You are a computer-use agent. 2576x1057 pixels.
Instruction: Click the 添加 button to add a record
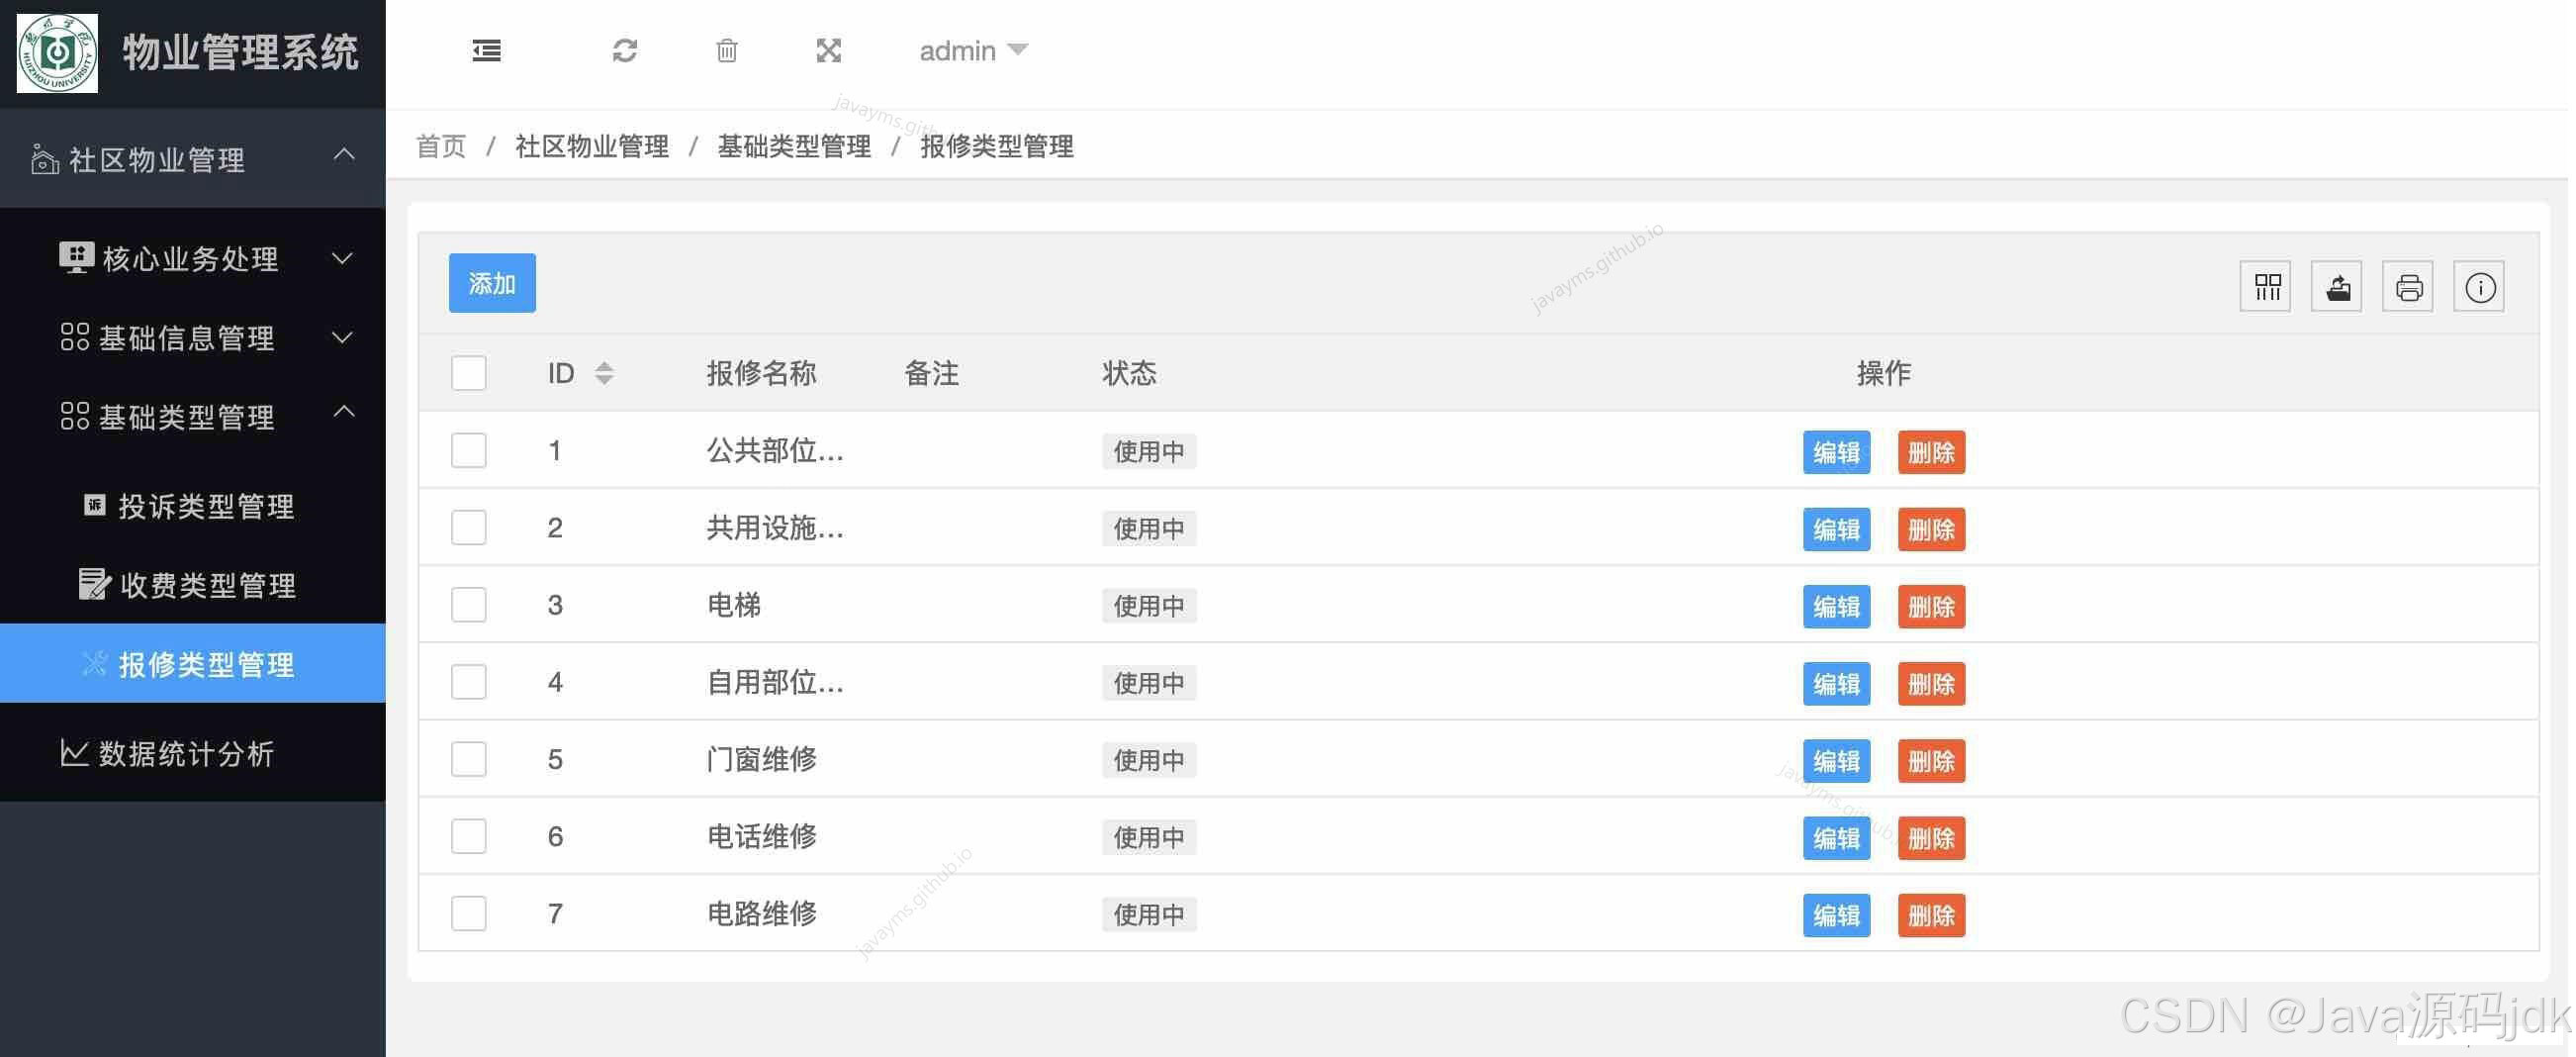pos(491,283)
